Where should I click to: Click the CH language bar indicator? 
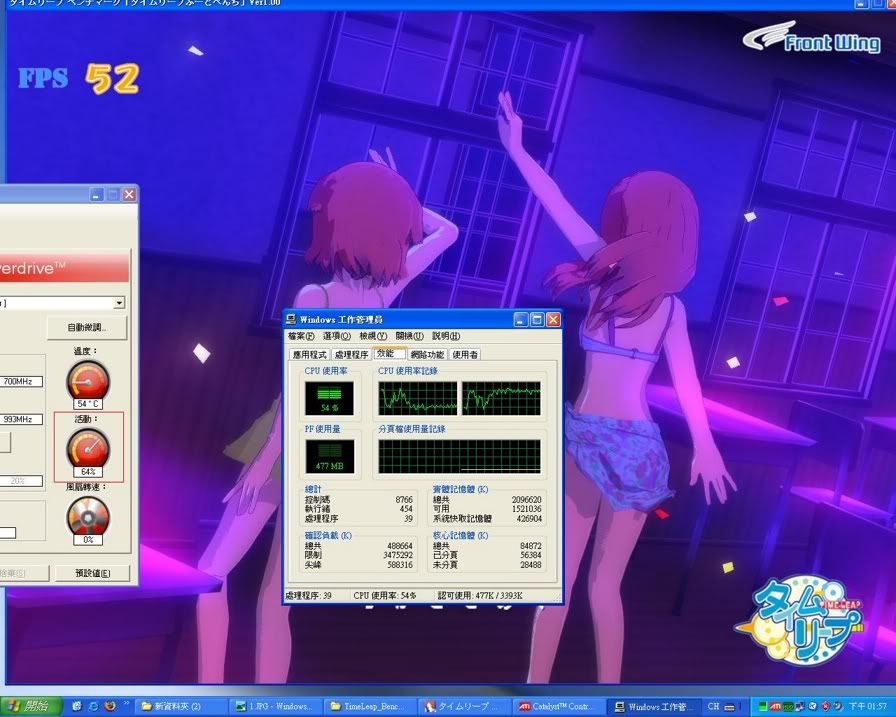[713, 706]
